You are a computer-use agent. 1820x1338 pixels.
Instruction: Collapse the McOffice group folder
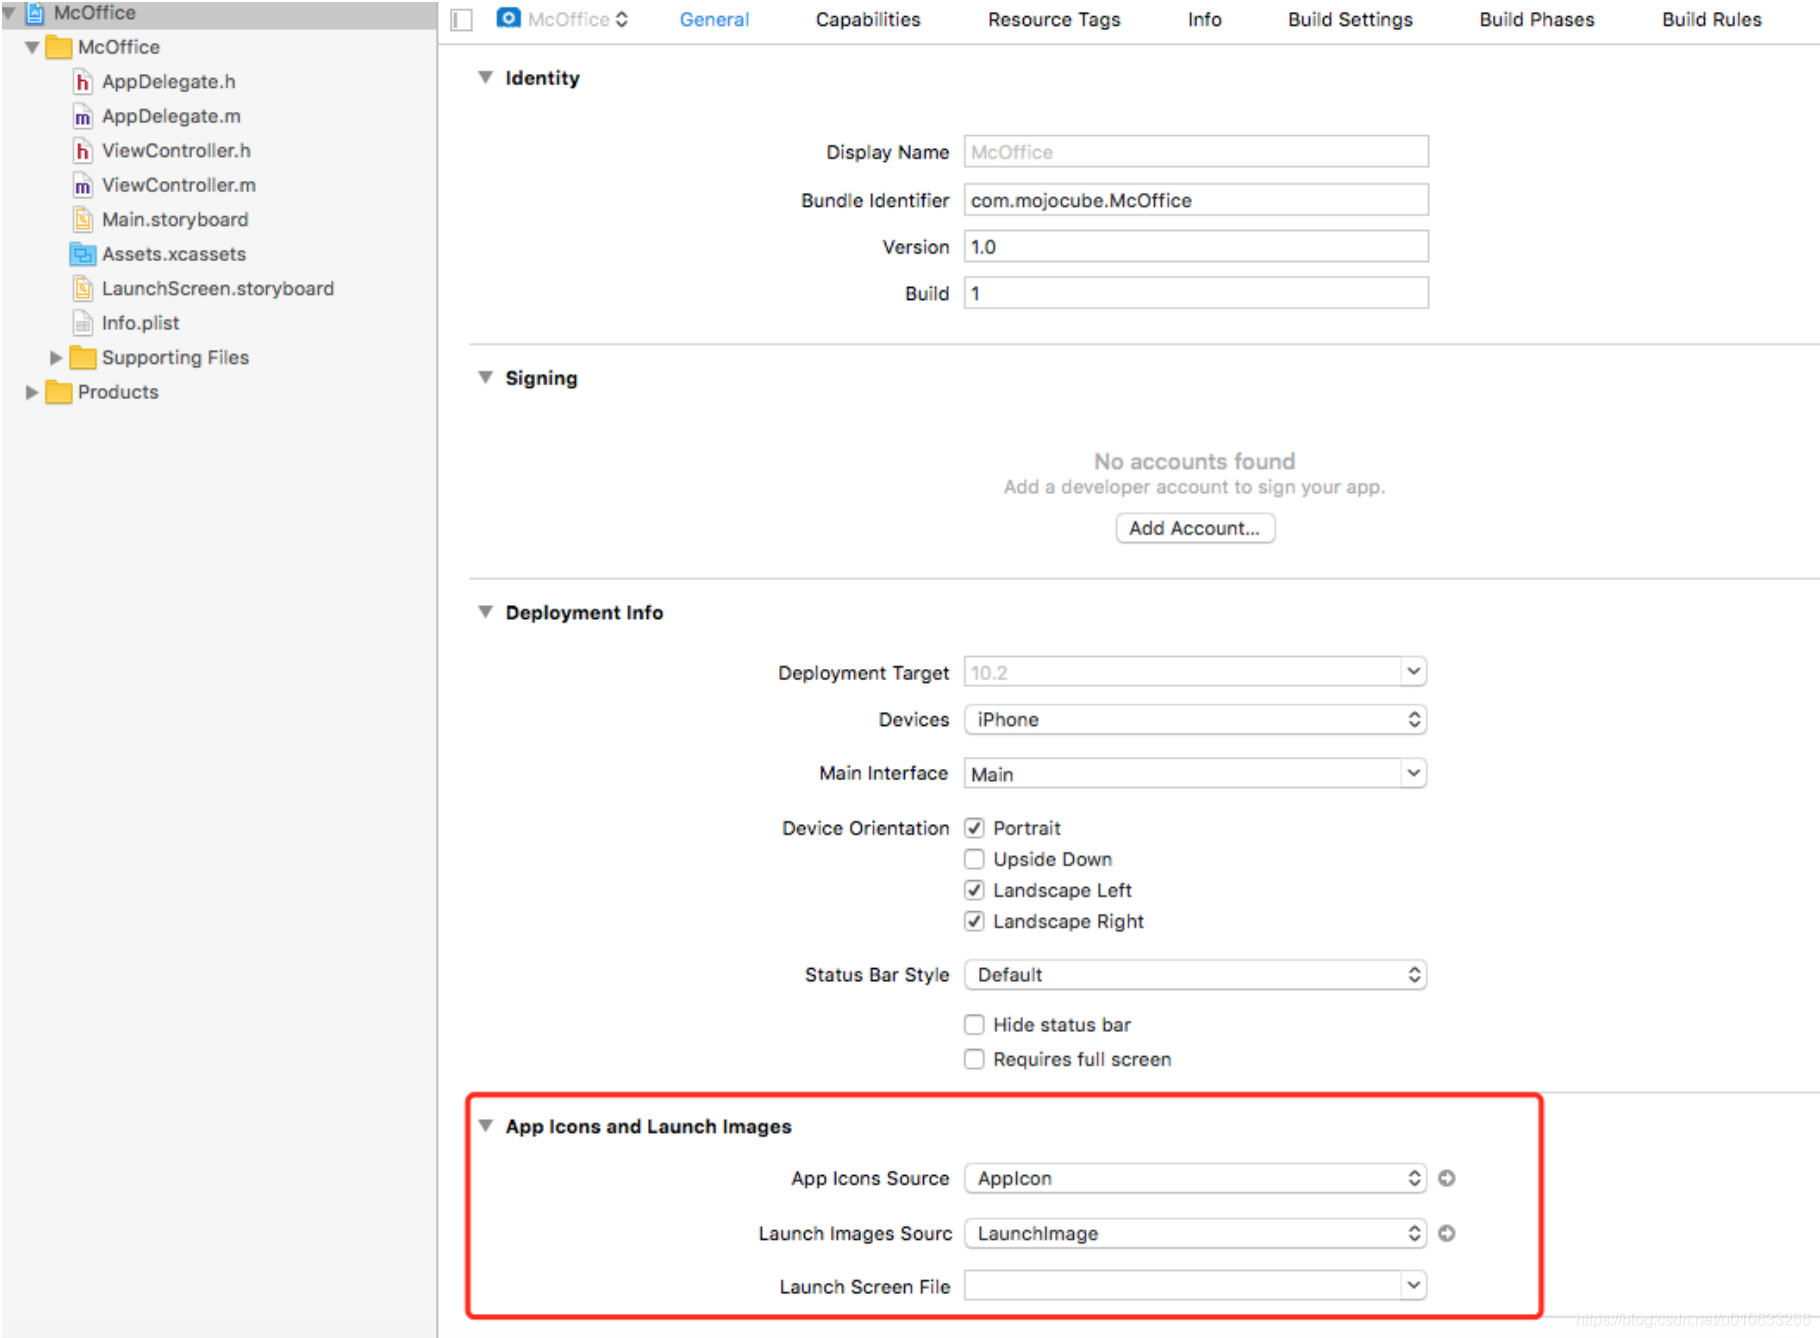(32, 48)
